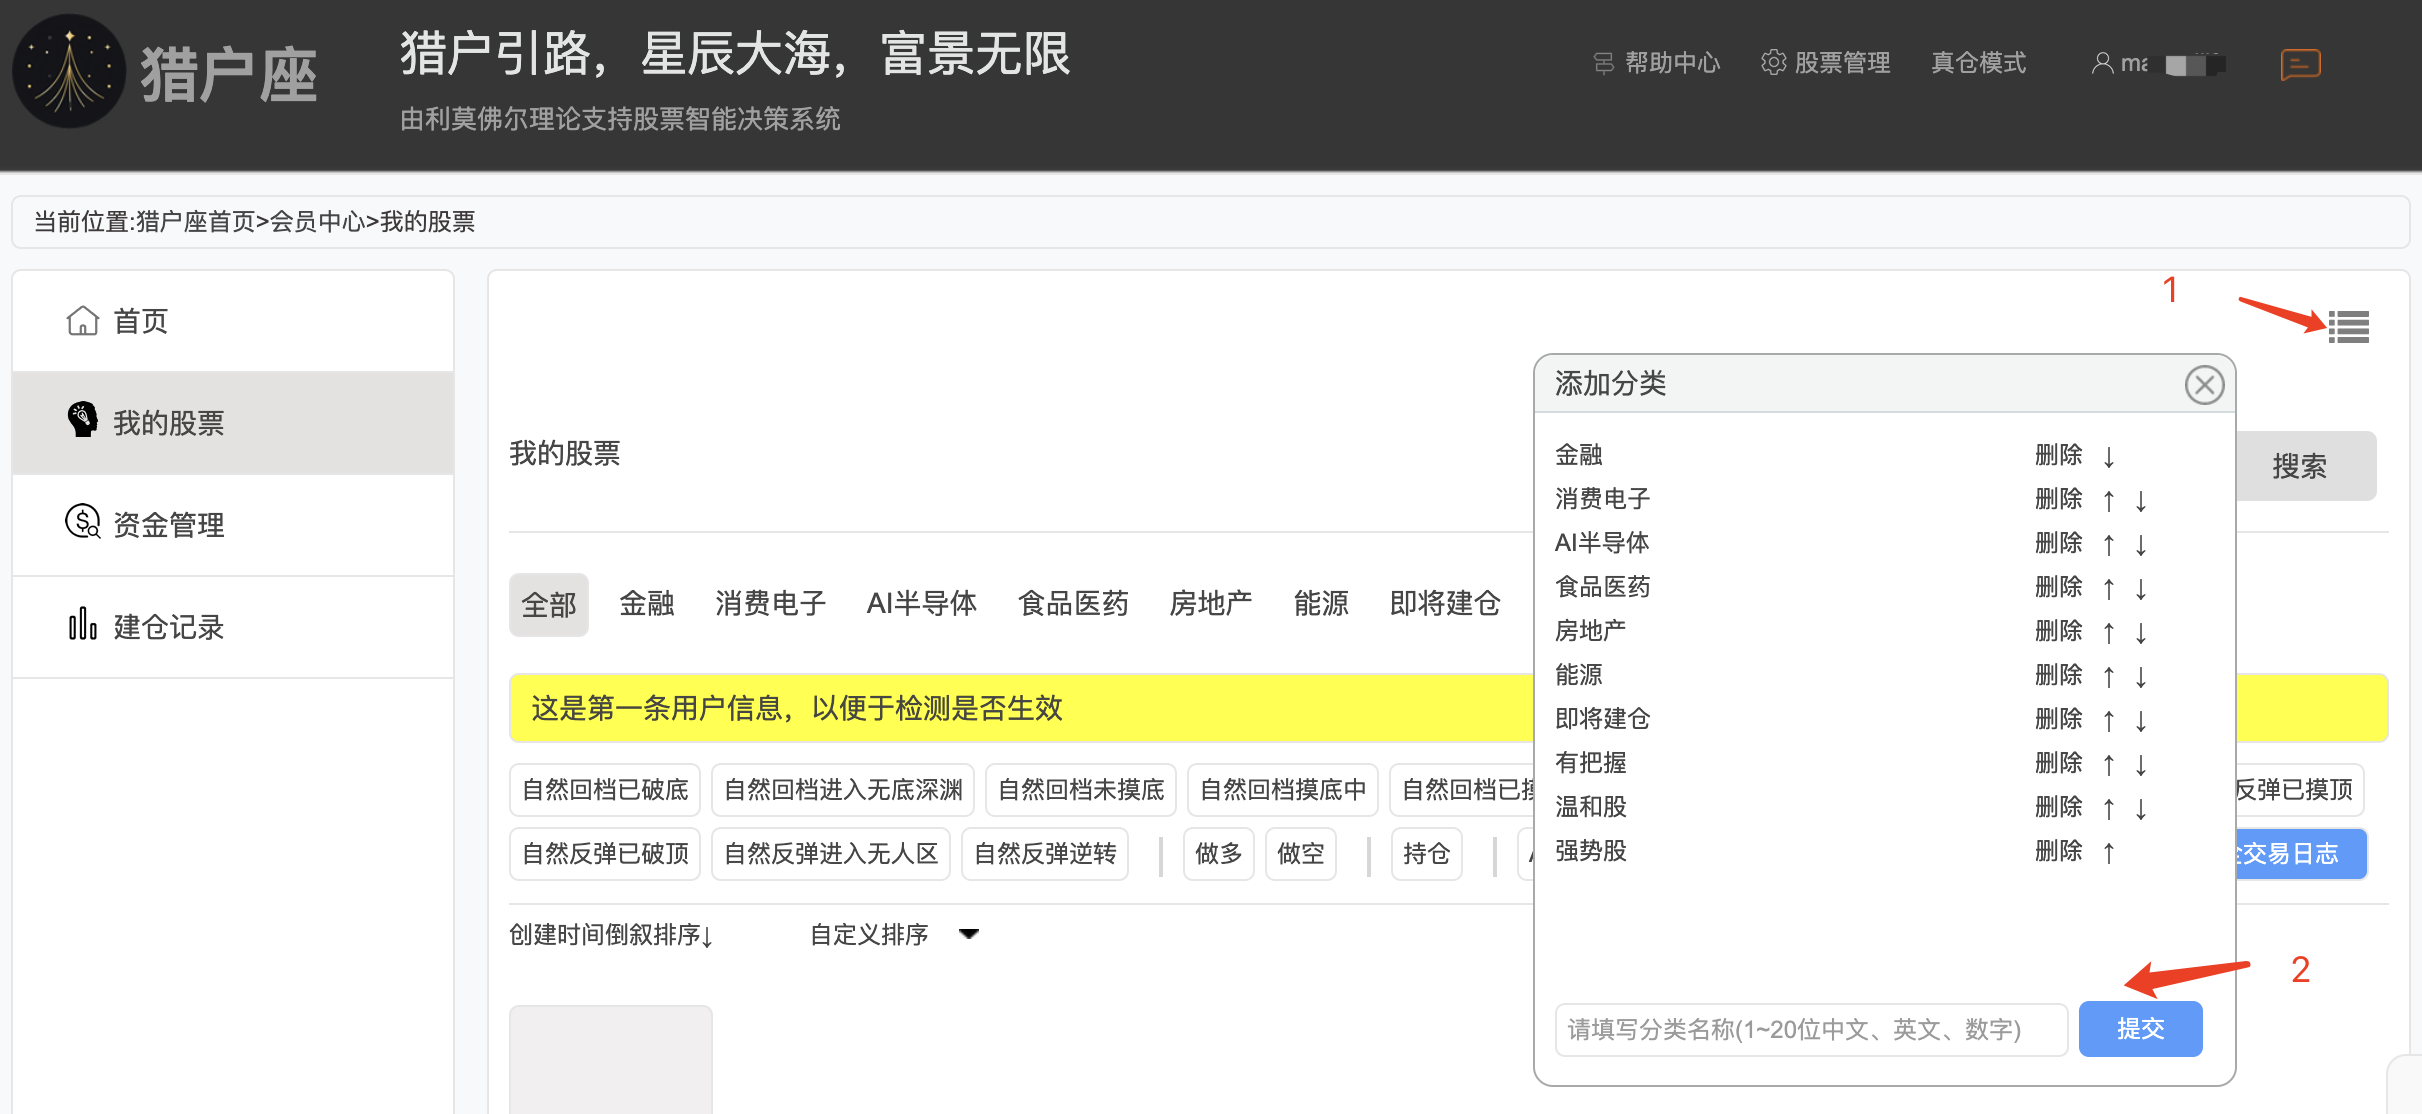Open the orange message icon in header
This screenshot has width=2422, height=1114.
pos(2300,64)
